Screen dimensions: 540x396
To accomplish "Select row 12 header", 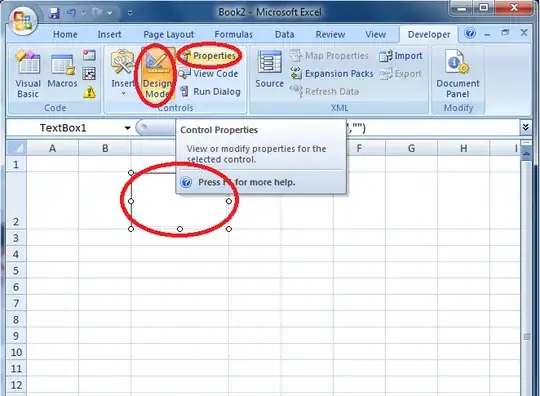I will click(16, 385).
